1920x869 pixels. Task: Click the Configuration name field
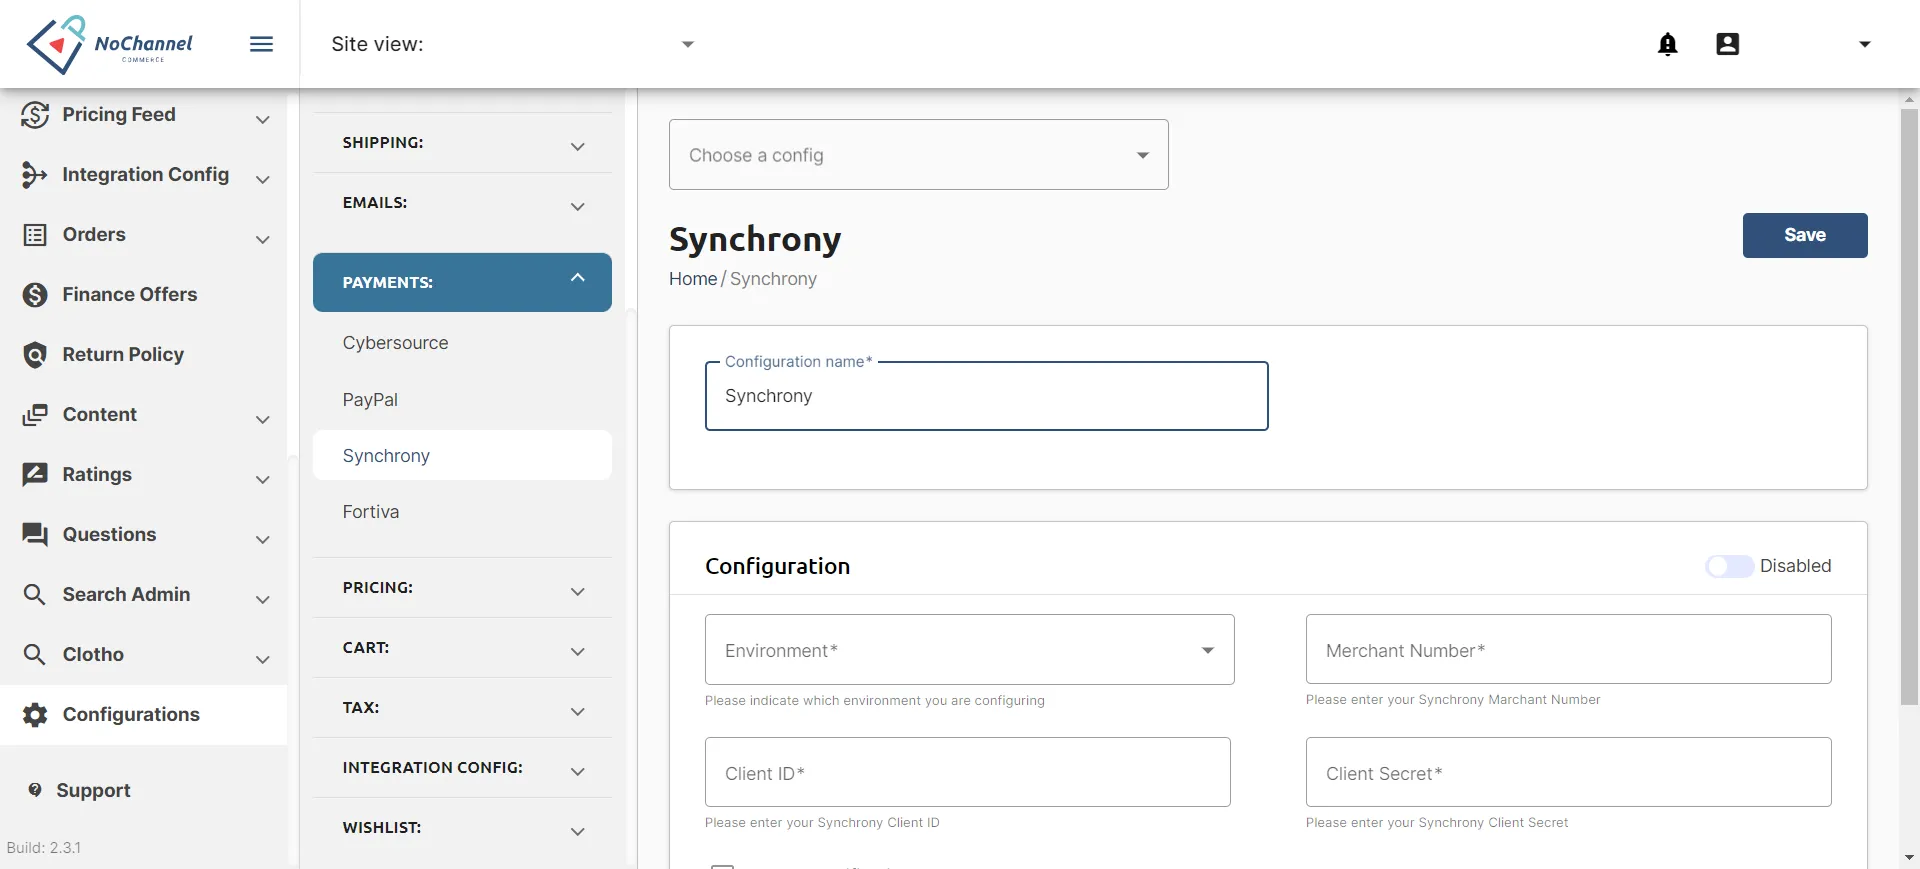[x=987, y=396]
